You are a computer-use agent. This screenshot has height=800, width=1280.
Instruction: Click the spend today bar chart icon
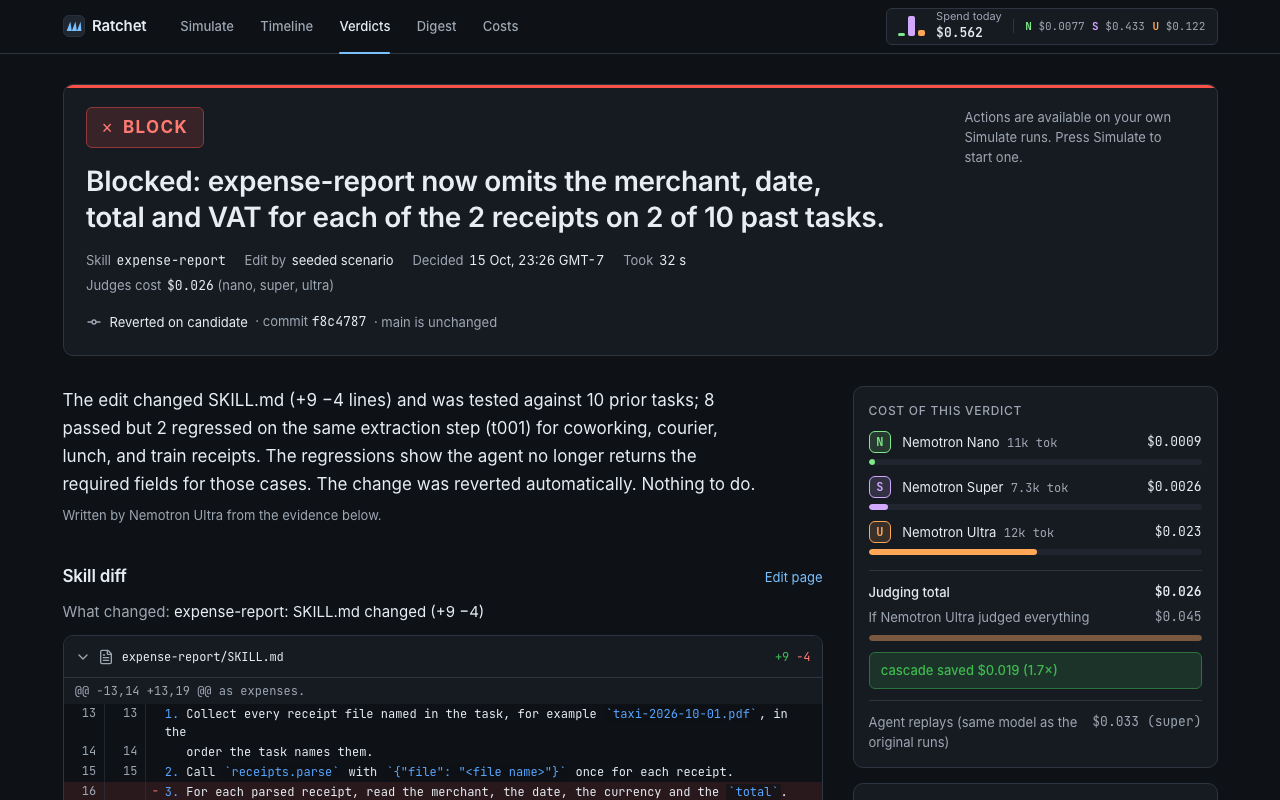(911, 26)
